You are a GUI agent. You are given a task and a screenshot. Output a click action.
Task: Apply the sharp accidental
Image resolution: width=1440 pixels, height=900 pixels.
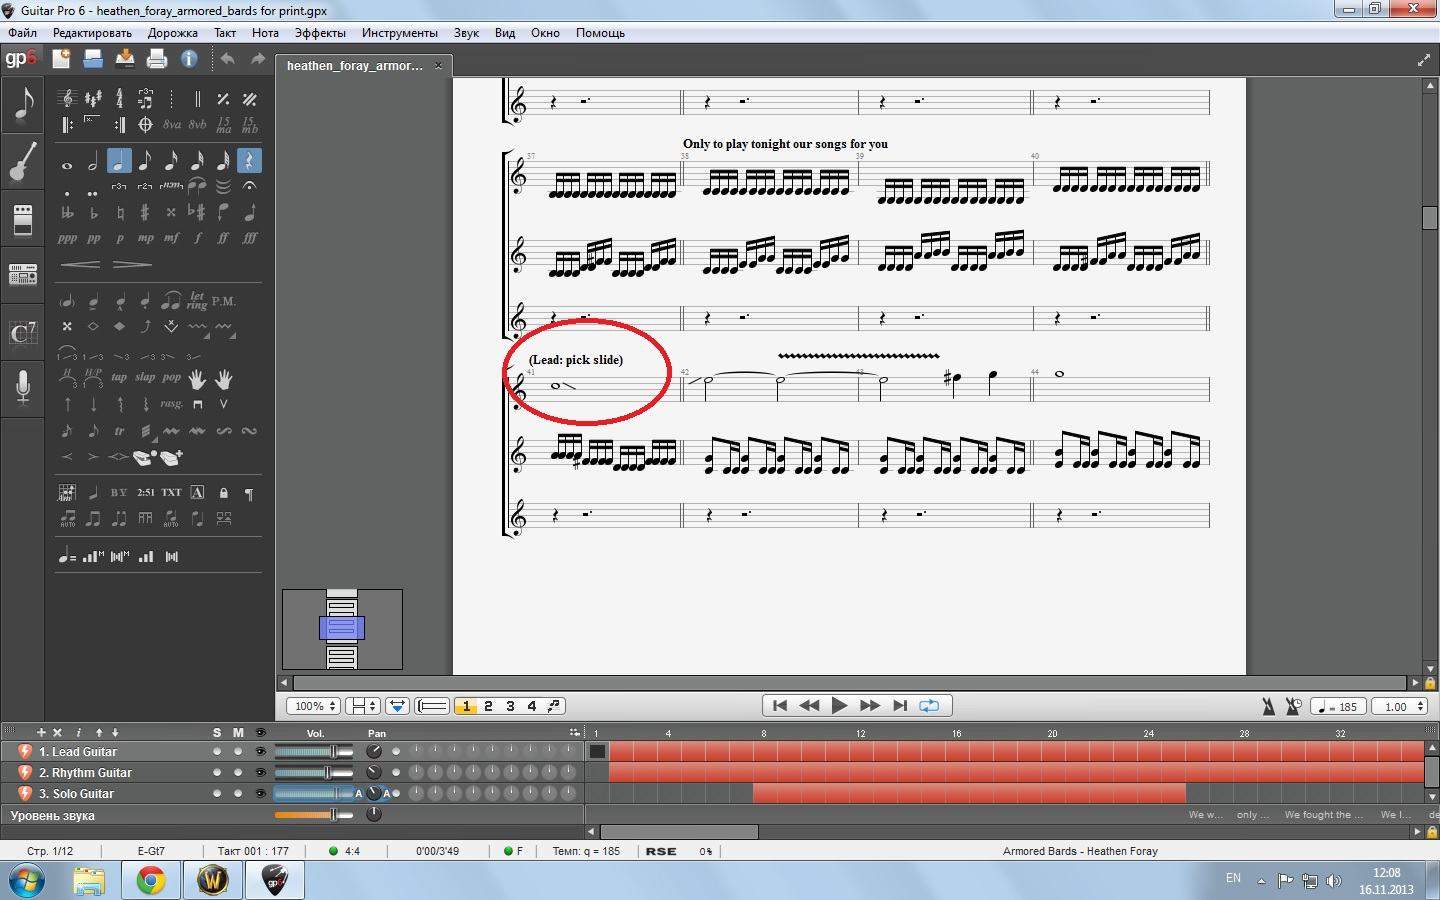[x=145, y=212]
